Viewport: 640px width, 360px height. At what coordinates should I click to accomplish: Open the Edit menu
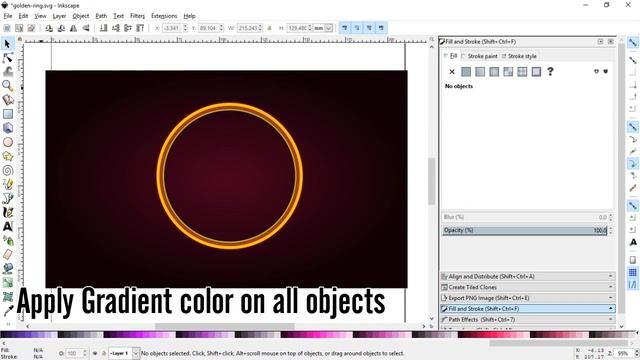tap(23, 16)
